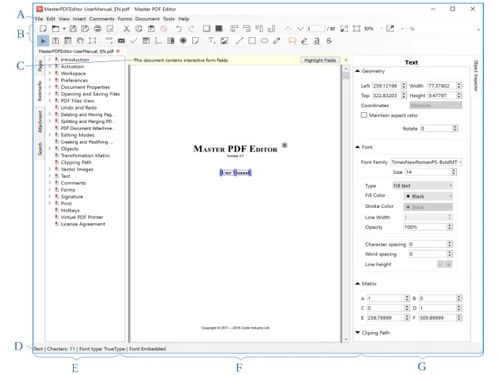
Task: Collapse the Font section
Action: click(x=358, y=147)
